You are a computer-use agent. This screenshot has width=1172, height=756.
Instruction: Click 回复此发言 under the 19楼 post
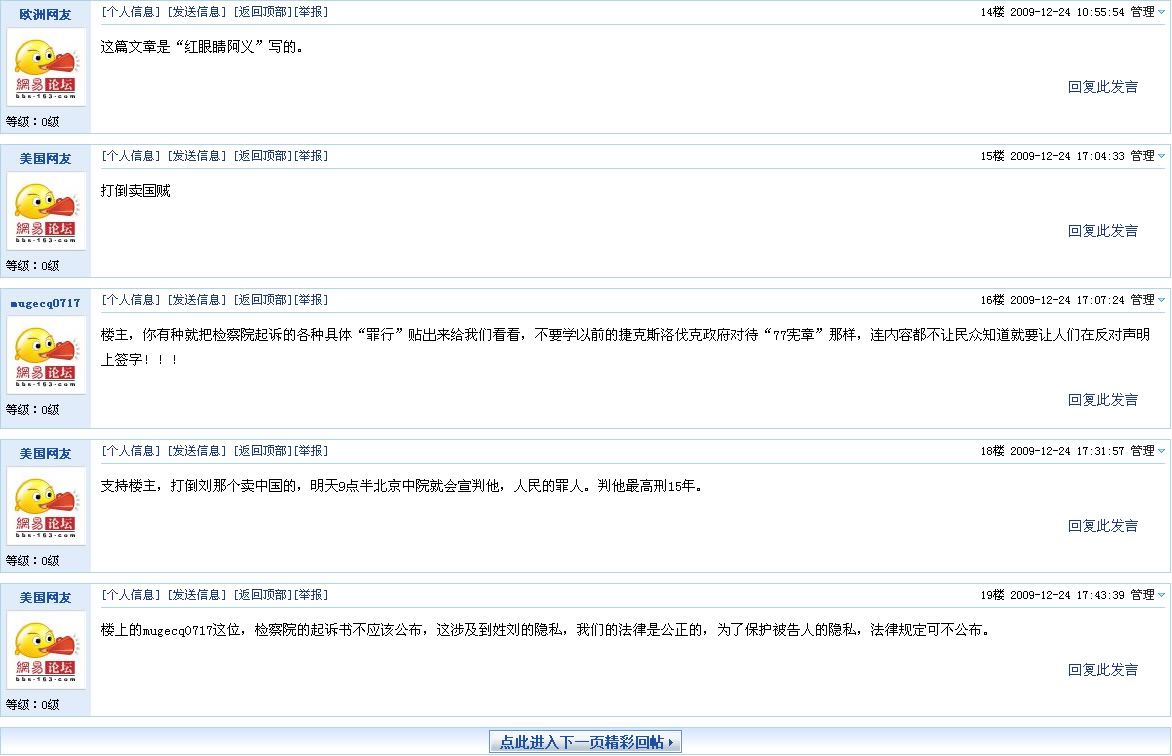click(1102, 670)
